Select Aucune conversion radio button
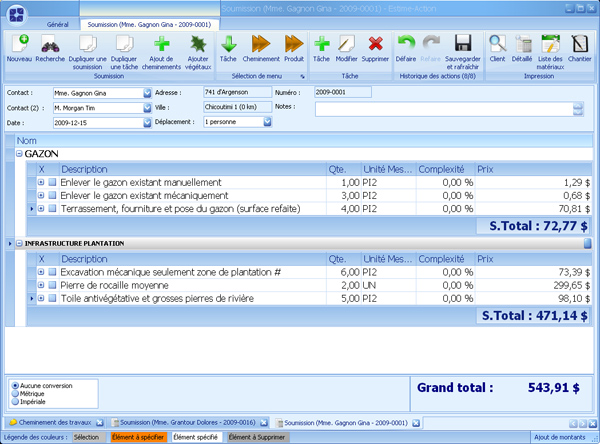 [14, 385]
